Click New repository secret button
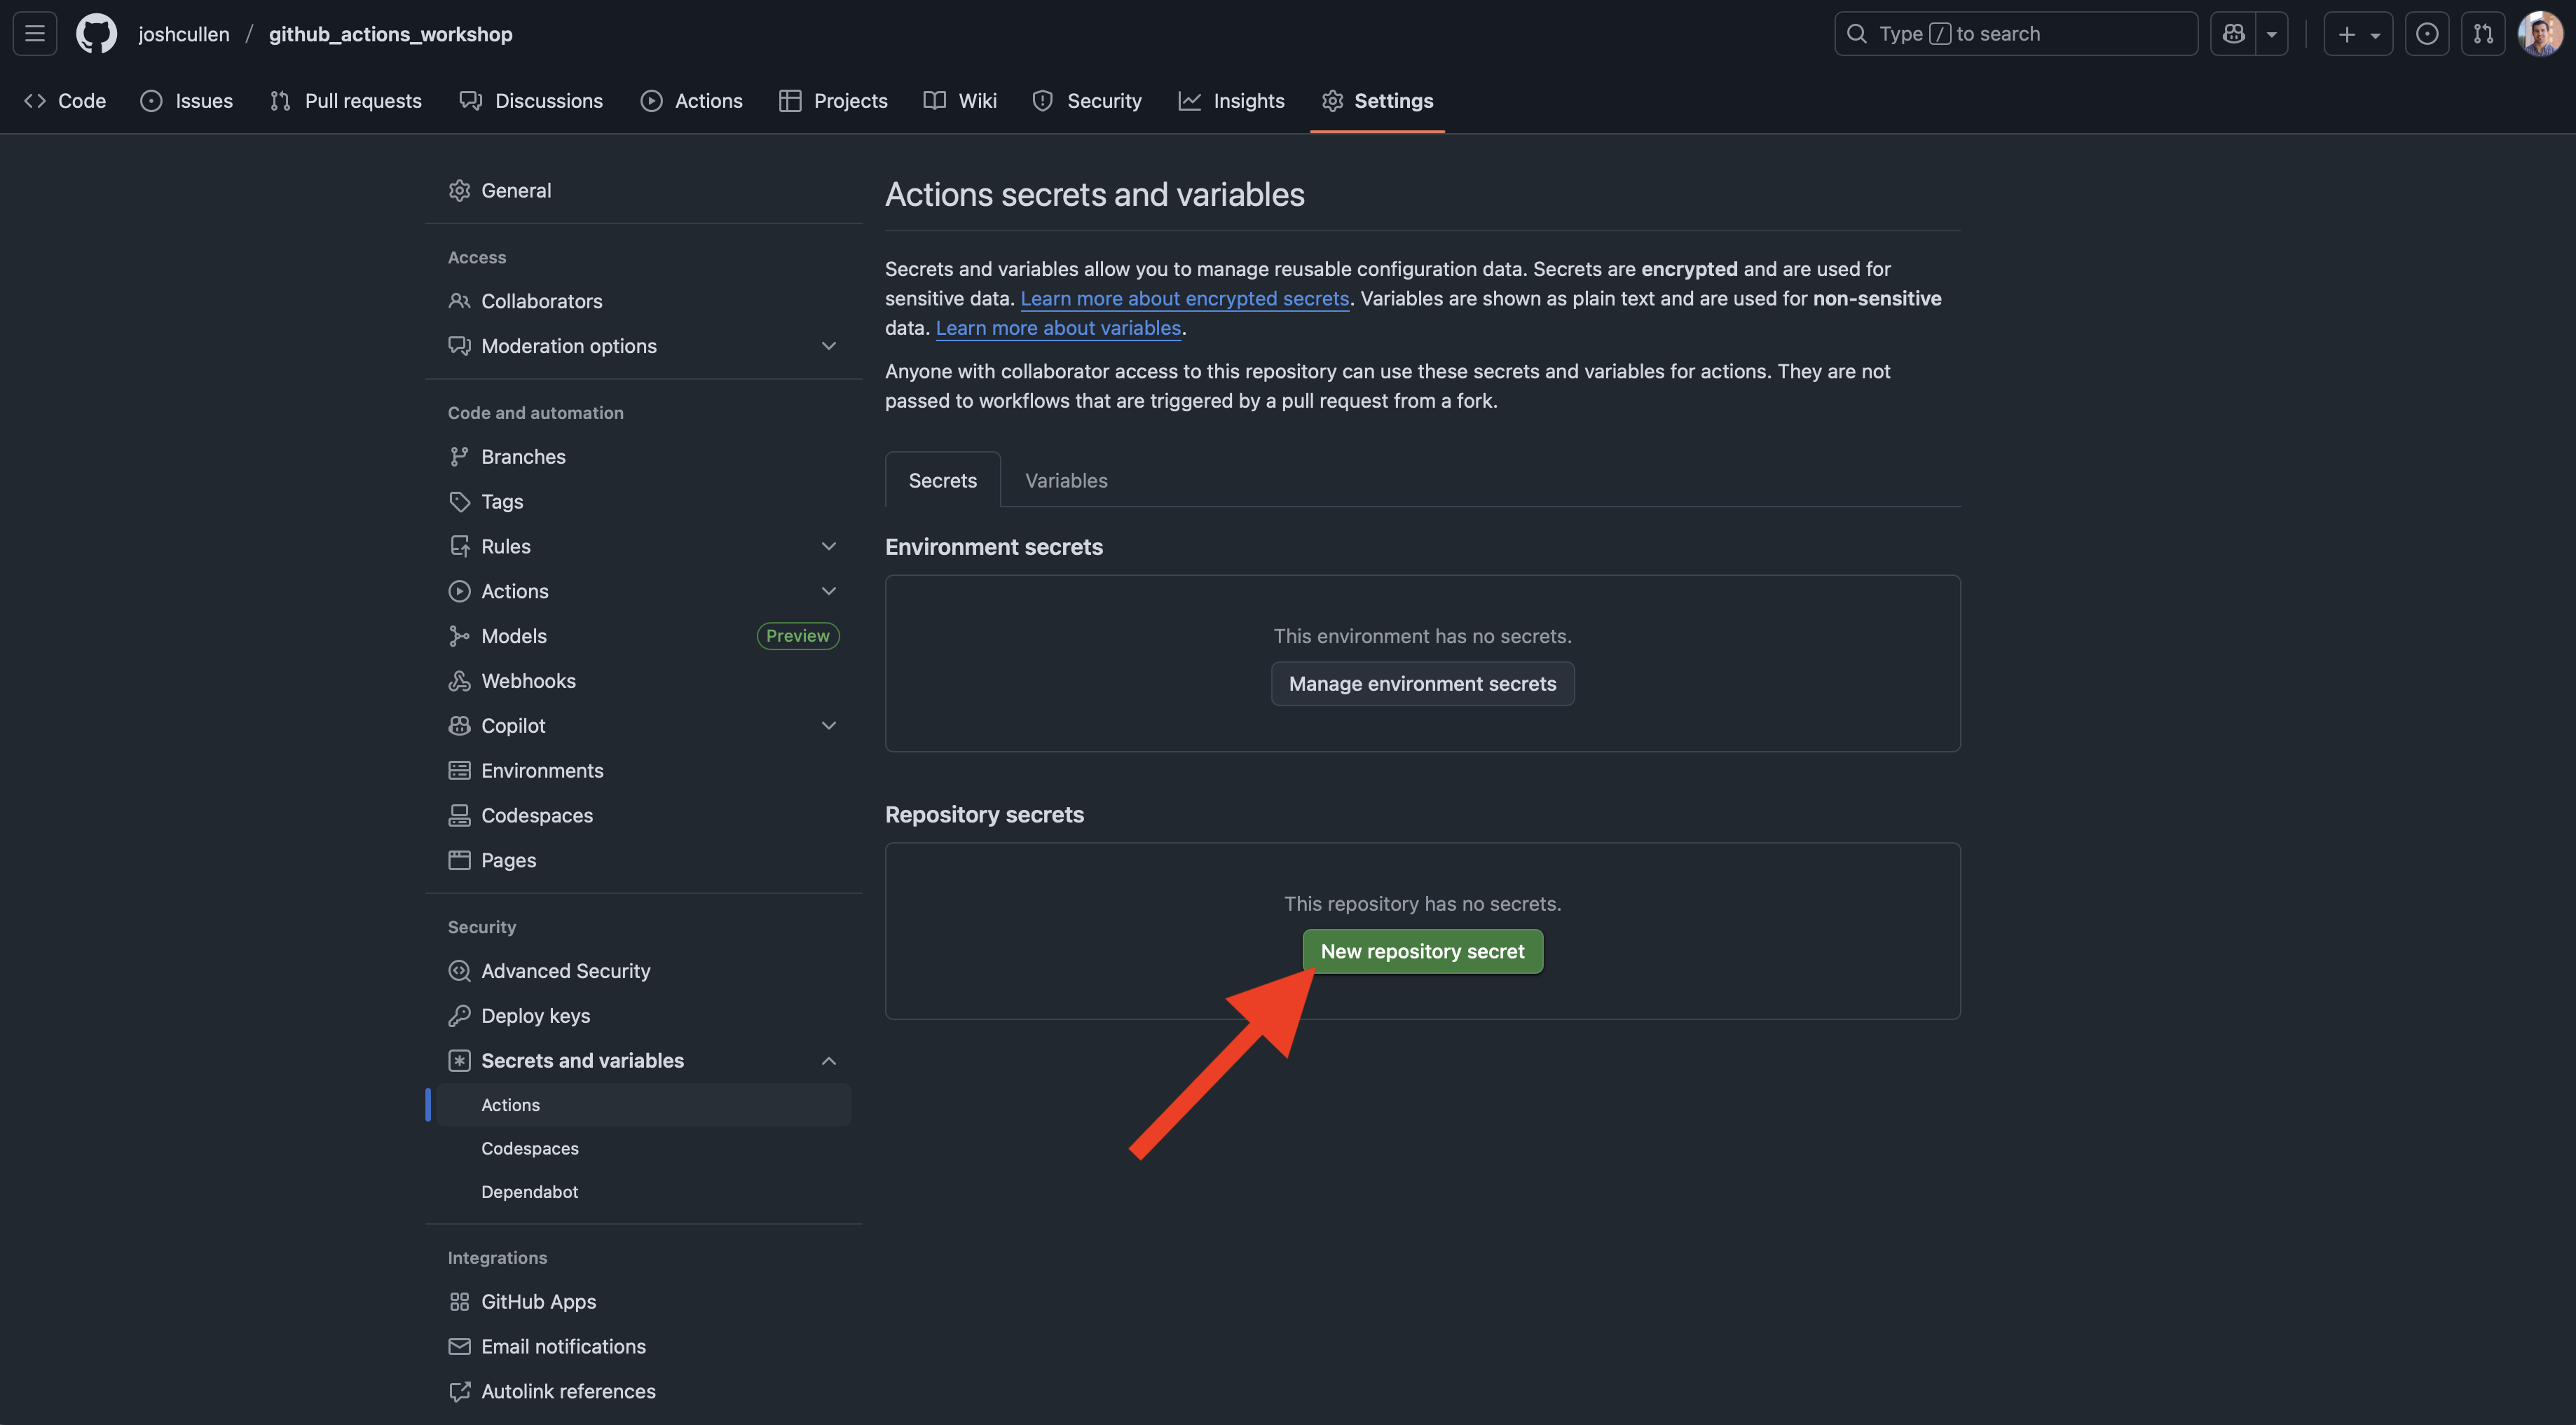The image size is (2576, 1425). pos(1422,952)
